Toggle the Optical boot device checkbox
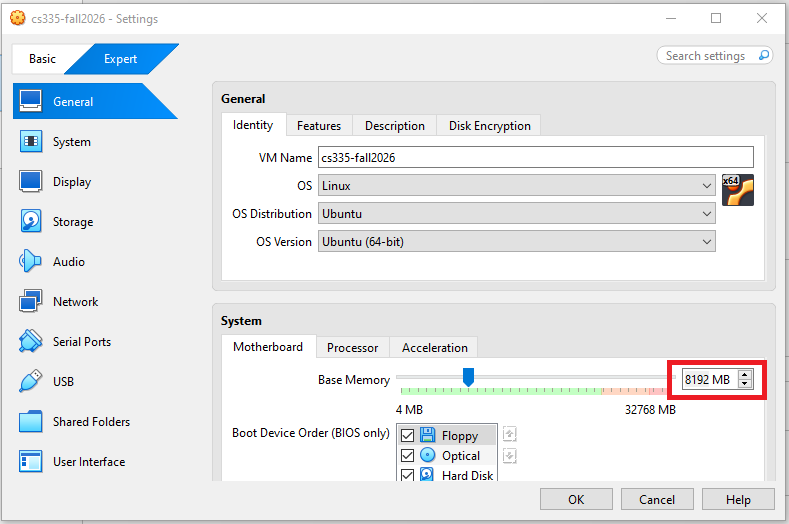 407,456
